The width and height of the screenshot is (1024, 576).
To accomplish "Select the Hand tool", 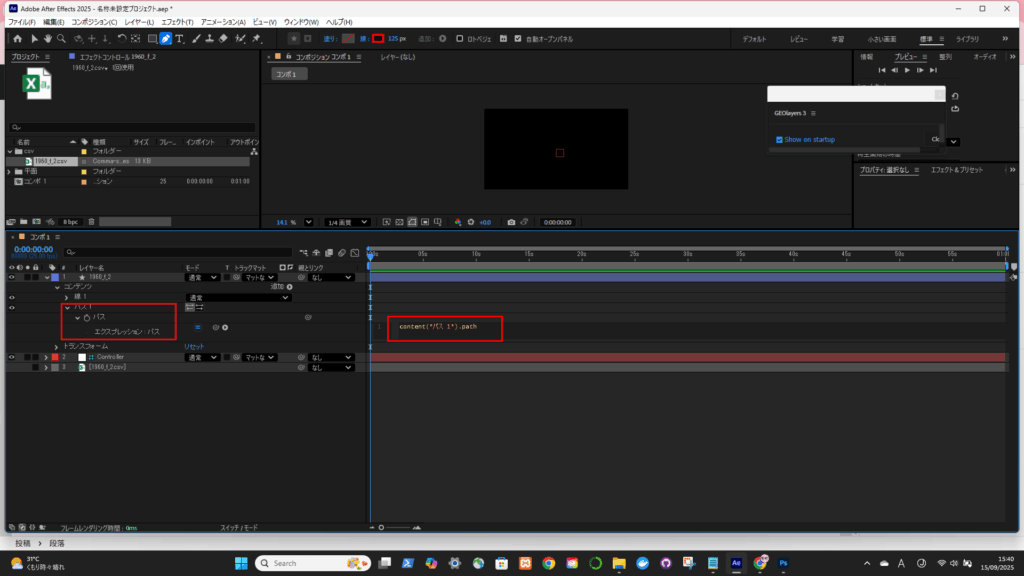I will [47, 39].
